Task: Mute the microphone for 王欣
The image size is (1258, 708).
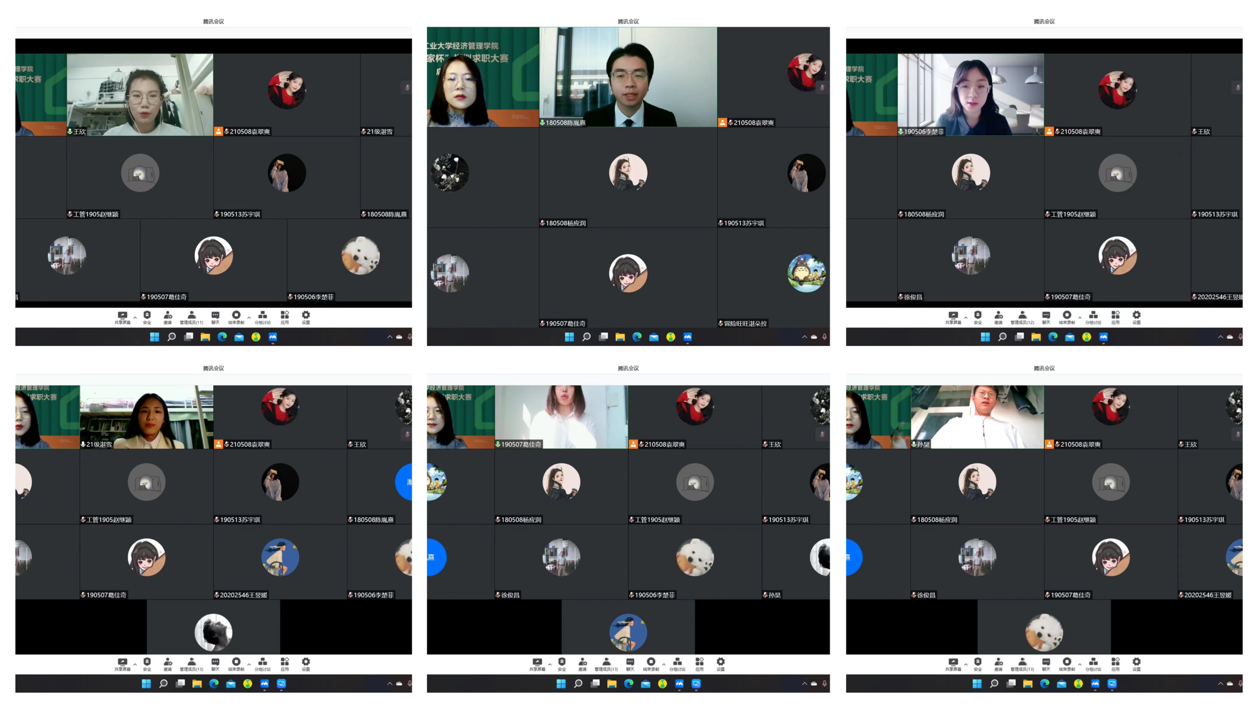Action: (68, 130)
